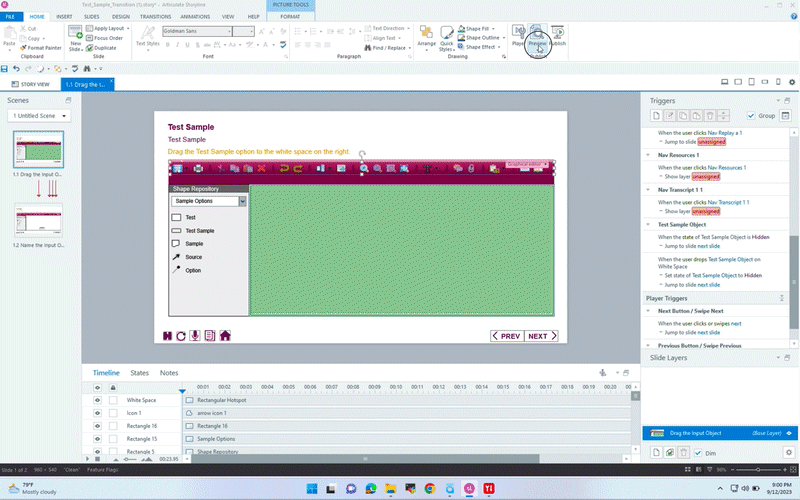Toggle the Dim checkbox in Slide Layers

(698, 453)
